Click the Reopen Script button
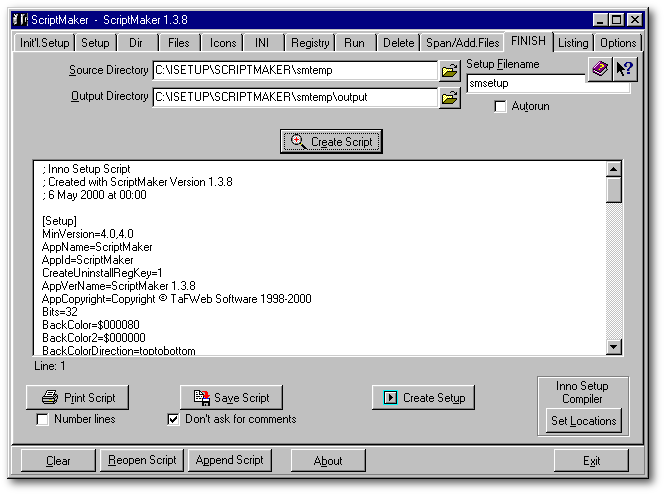 coord(140,461)
